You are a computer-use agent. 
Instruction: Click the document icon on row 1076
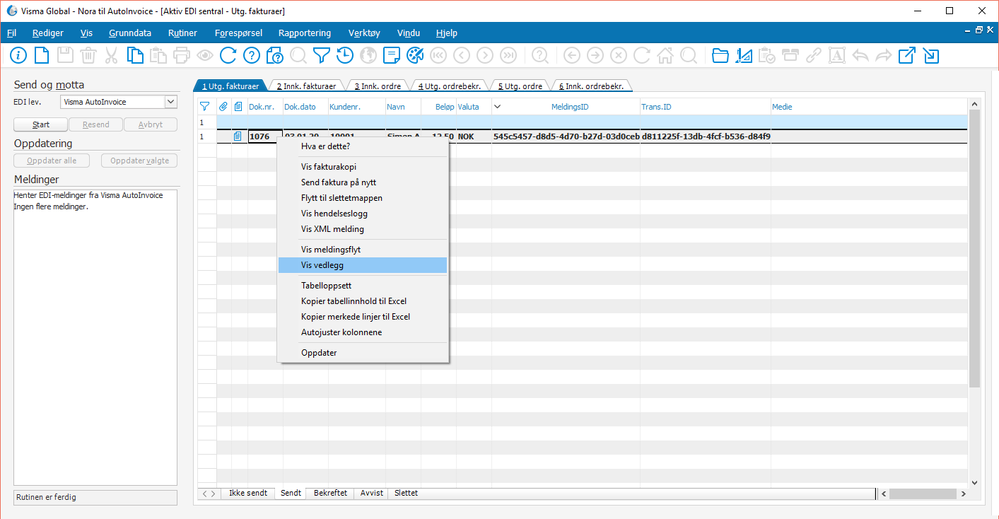(x=238, y=136)
